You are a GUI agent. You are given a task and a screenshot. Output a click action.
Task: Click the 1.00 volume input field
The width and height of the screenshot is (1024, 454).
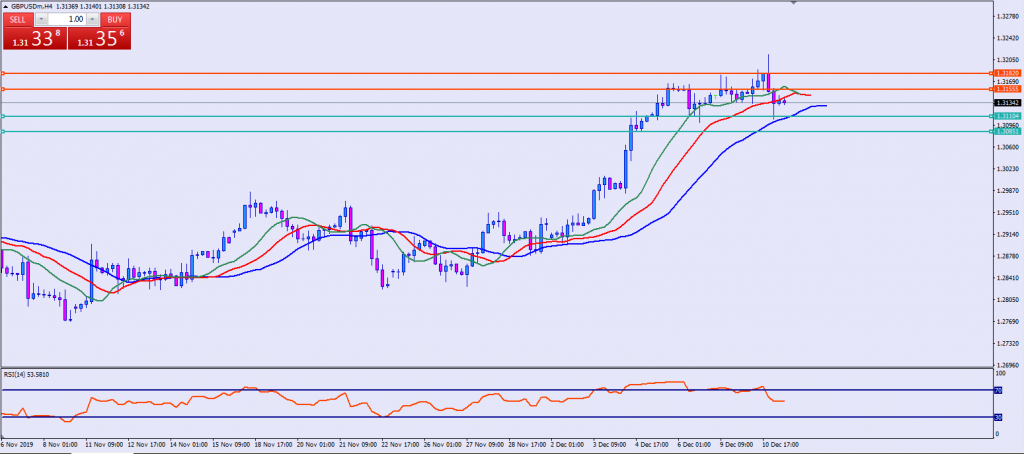click(x=66, y=19)
